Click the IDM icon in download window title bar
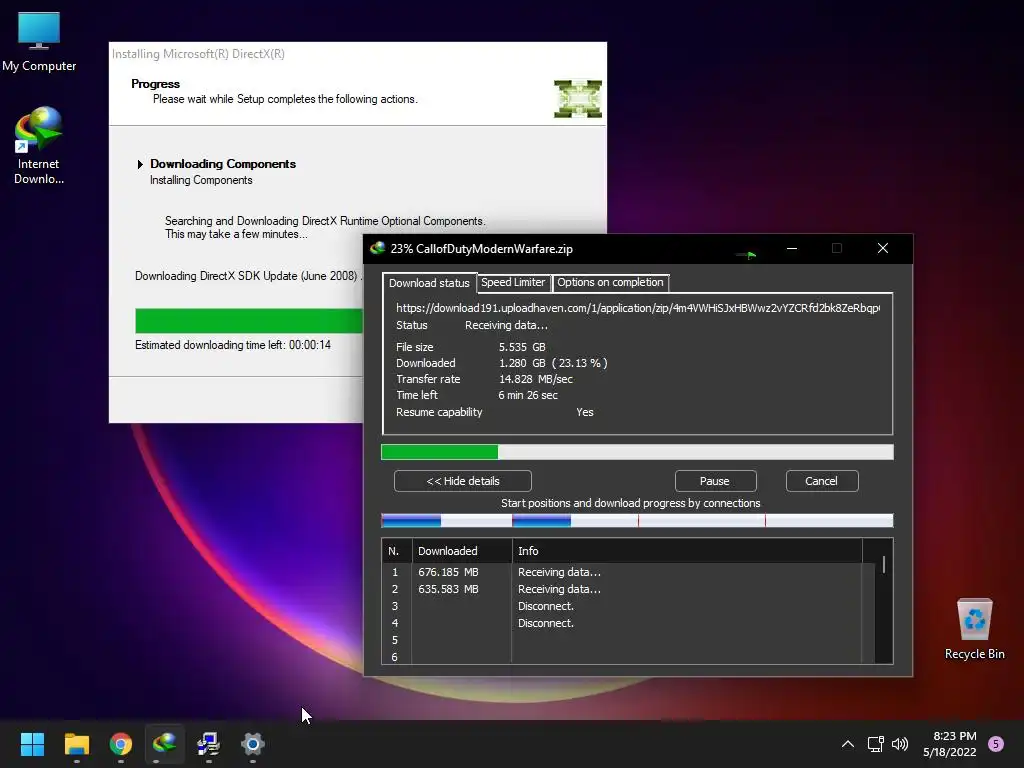Image resolution: width=1024 pixels, height=768 pixels. click(x=377, y=248)
